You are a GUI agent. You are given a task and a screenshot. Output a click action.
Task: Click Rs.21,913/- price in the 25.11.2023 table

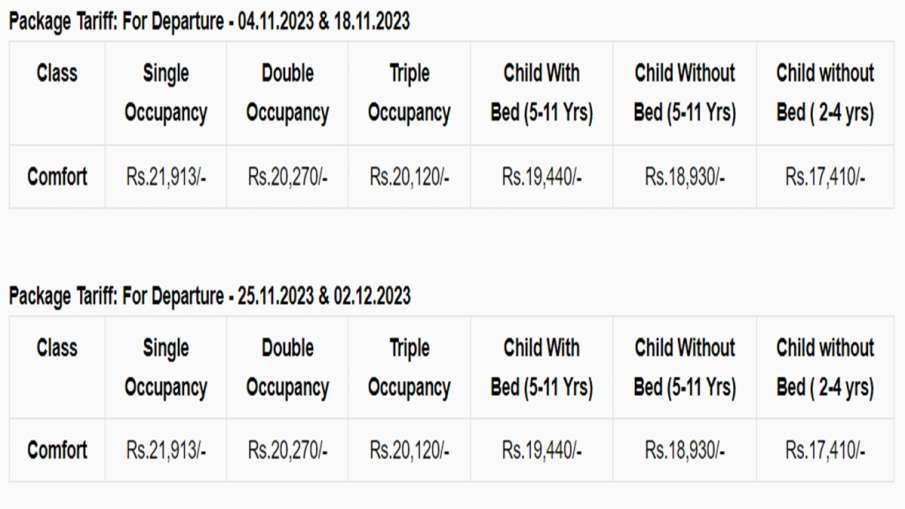click(166, 450)
